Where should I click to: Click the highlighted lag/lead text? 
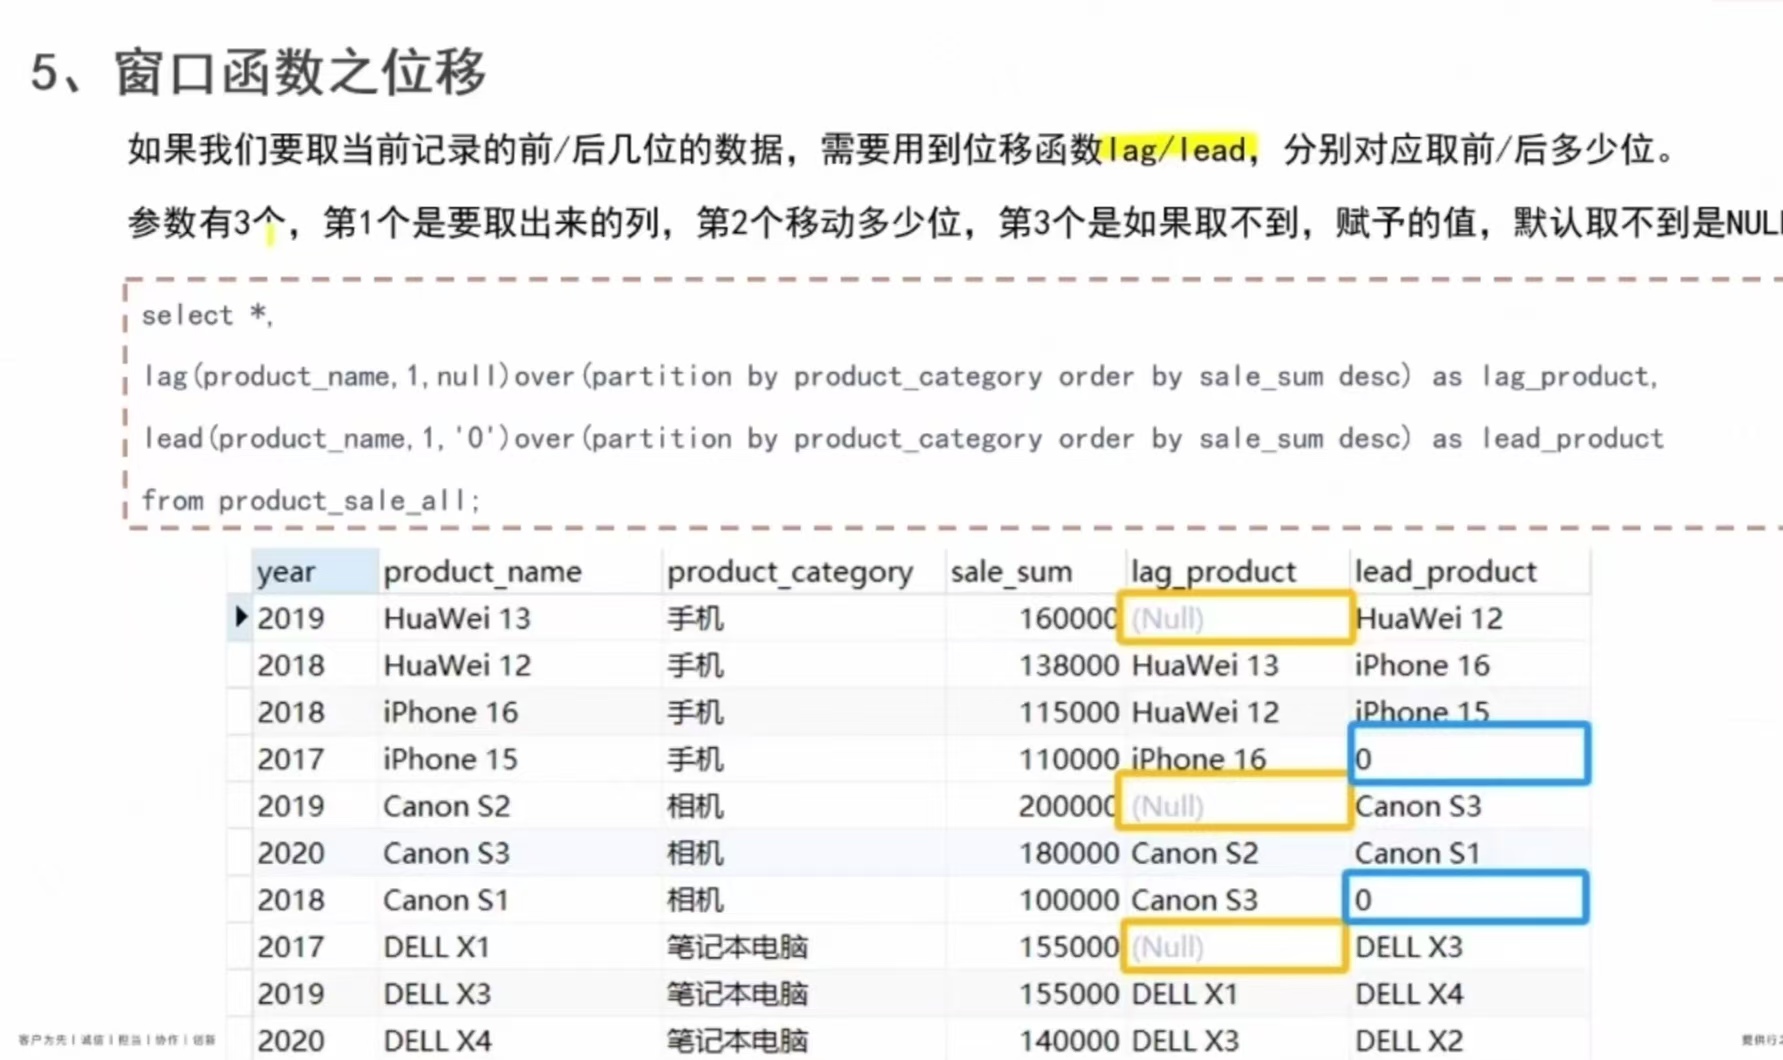[x=1180, y=150]
